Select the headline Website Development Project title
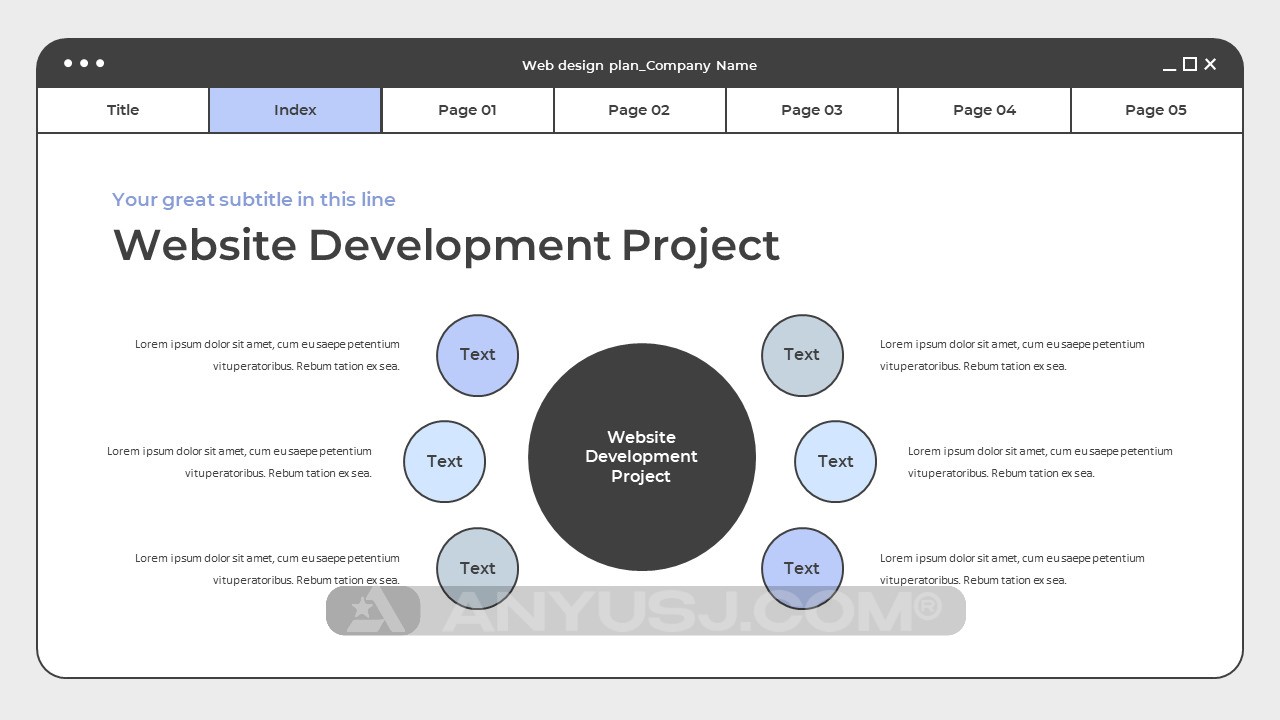 pyautogui.click(x=446, y=245)
